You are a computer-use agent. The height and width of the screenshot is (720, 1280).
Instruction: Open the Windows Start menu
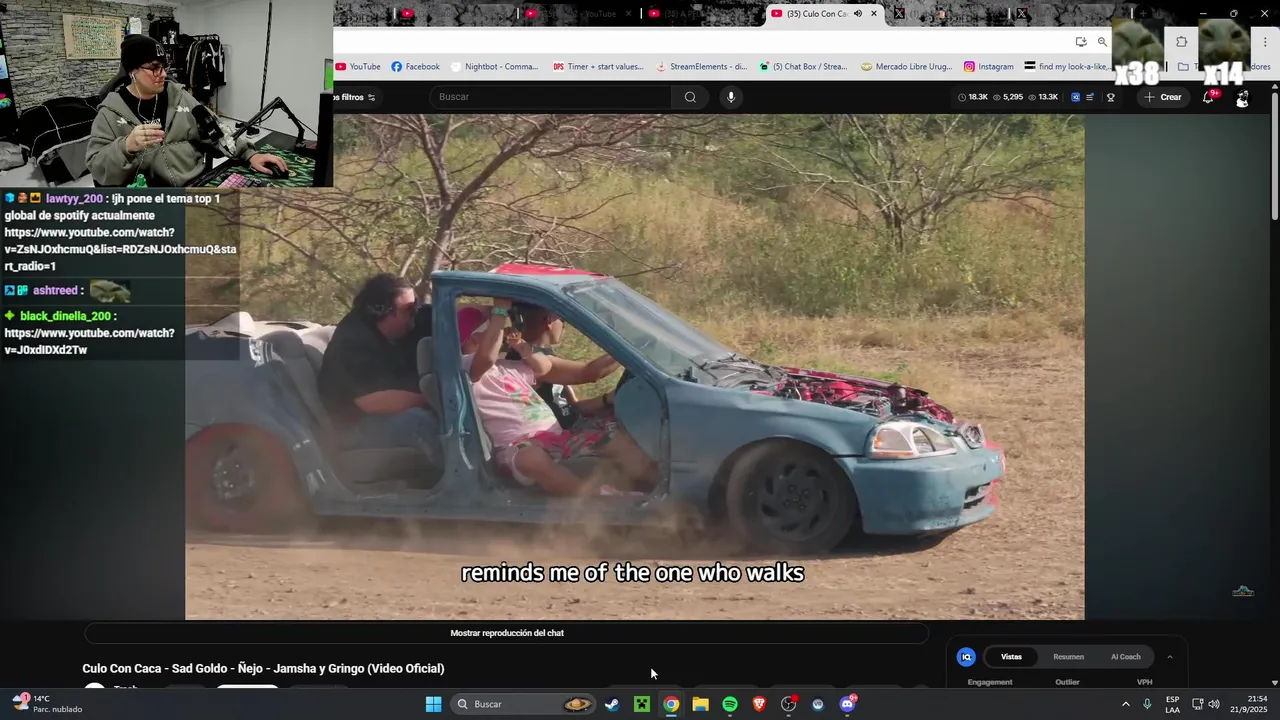[433, 704]
